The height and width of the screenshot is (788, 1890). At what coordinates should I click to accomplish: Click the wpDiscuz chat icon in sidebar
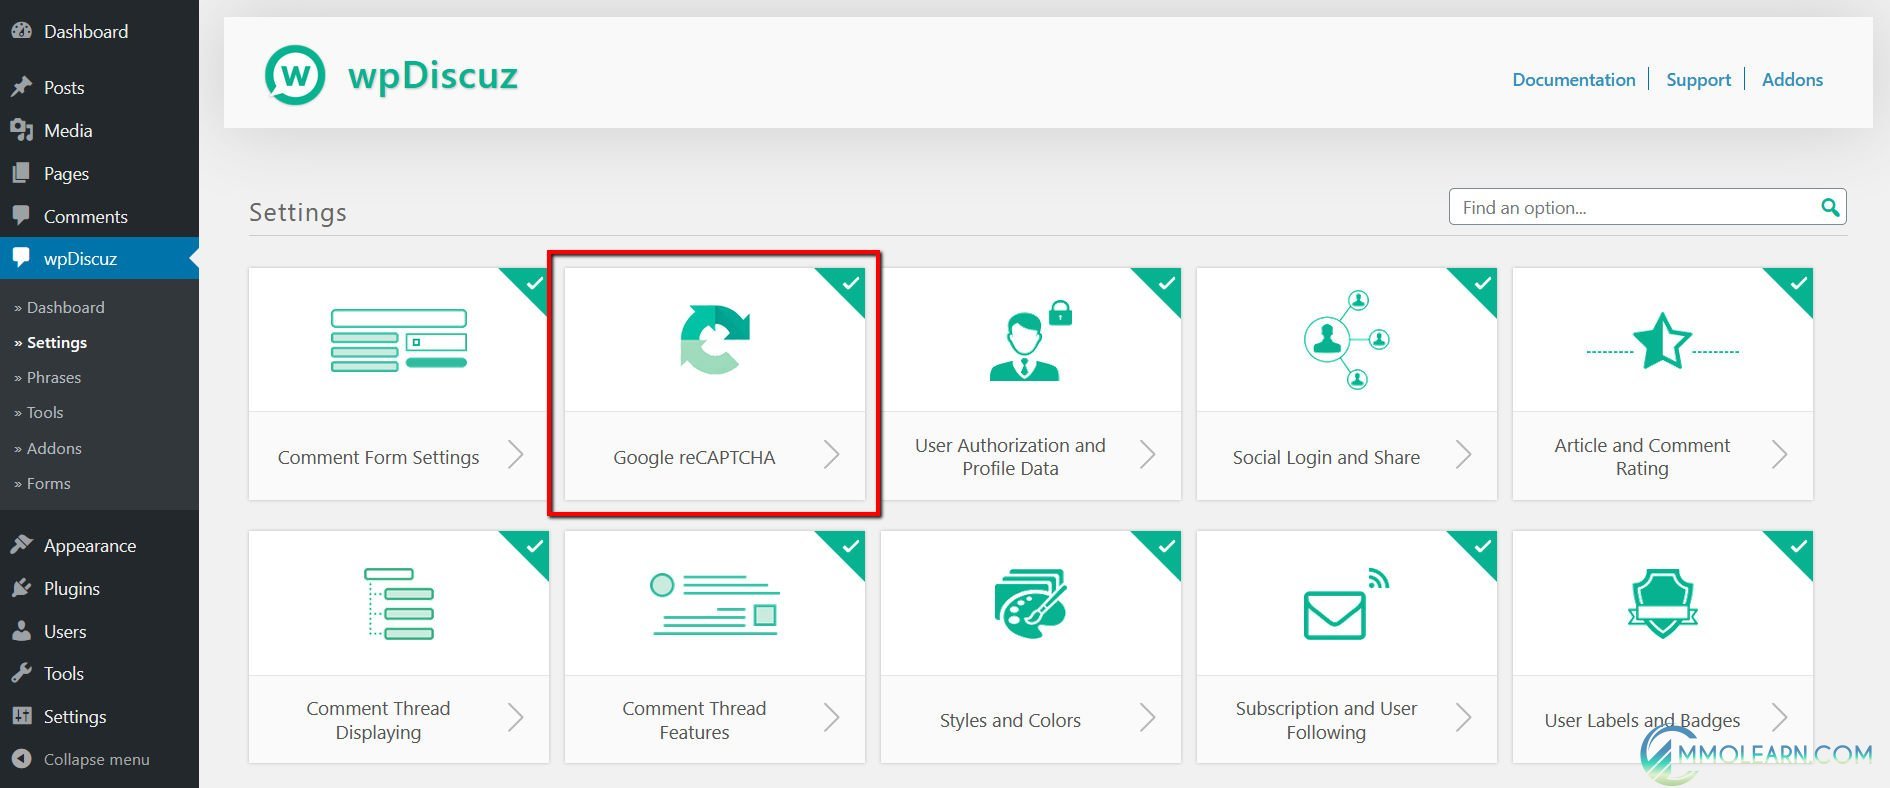tap(21, 258)
